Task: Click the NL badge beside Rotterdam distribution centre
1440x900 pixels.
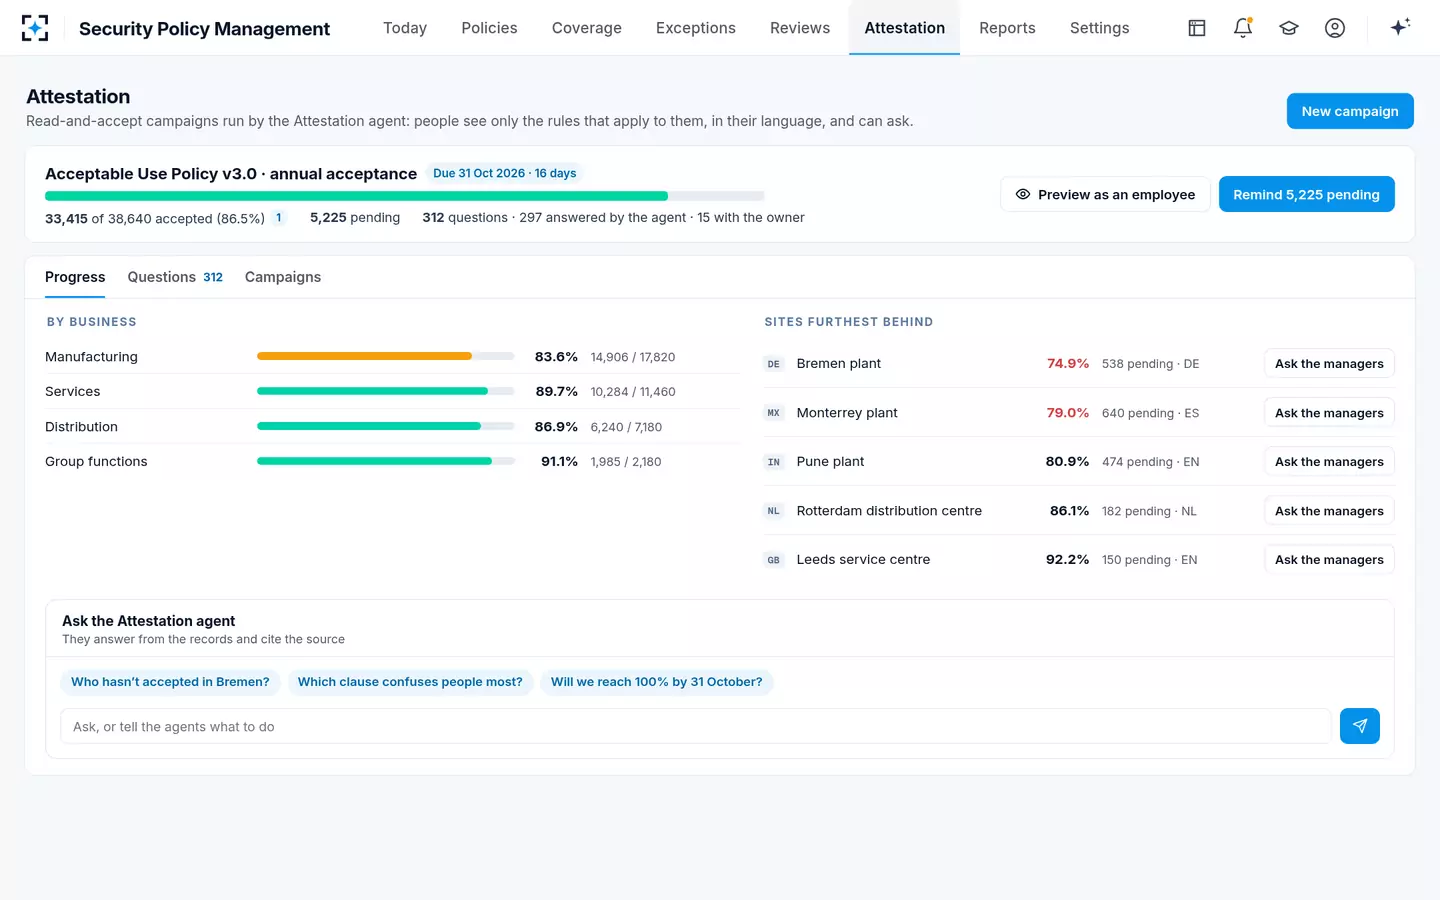Action: click(773, 511)
